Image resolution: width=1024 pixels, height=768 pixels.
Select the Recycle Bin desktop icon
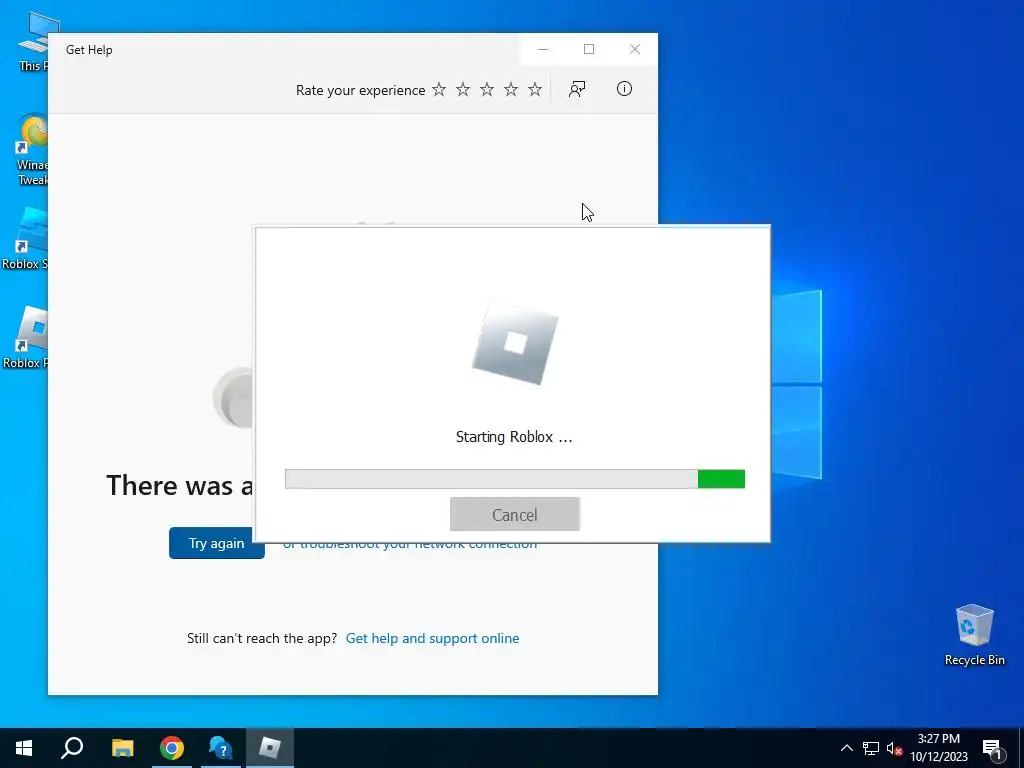(x=974, y=635)
